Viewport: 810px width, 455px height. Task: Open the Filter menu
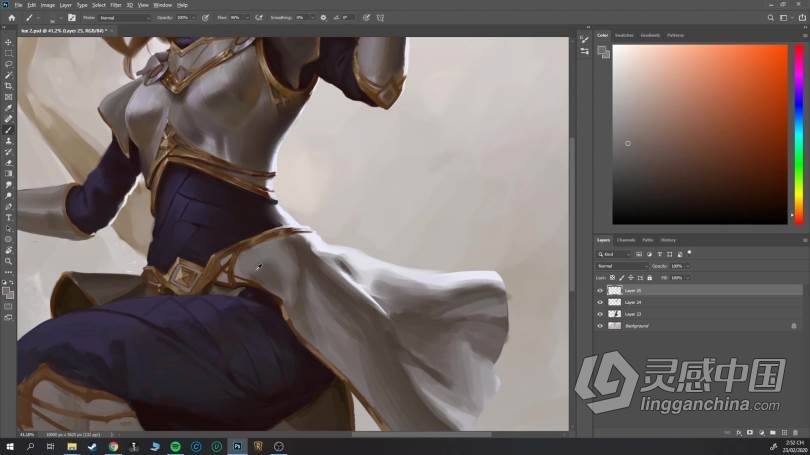[116, 5]
